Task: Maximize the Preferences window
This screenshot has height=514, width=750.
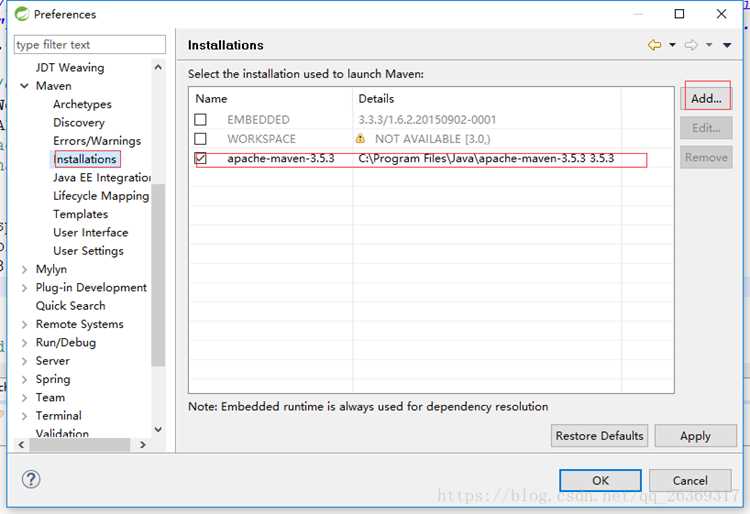Action: pyautogui.click(x=679, y=14)
